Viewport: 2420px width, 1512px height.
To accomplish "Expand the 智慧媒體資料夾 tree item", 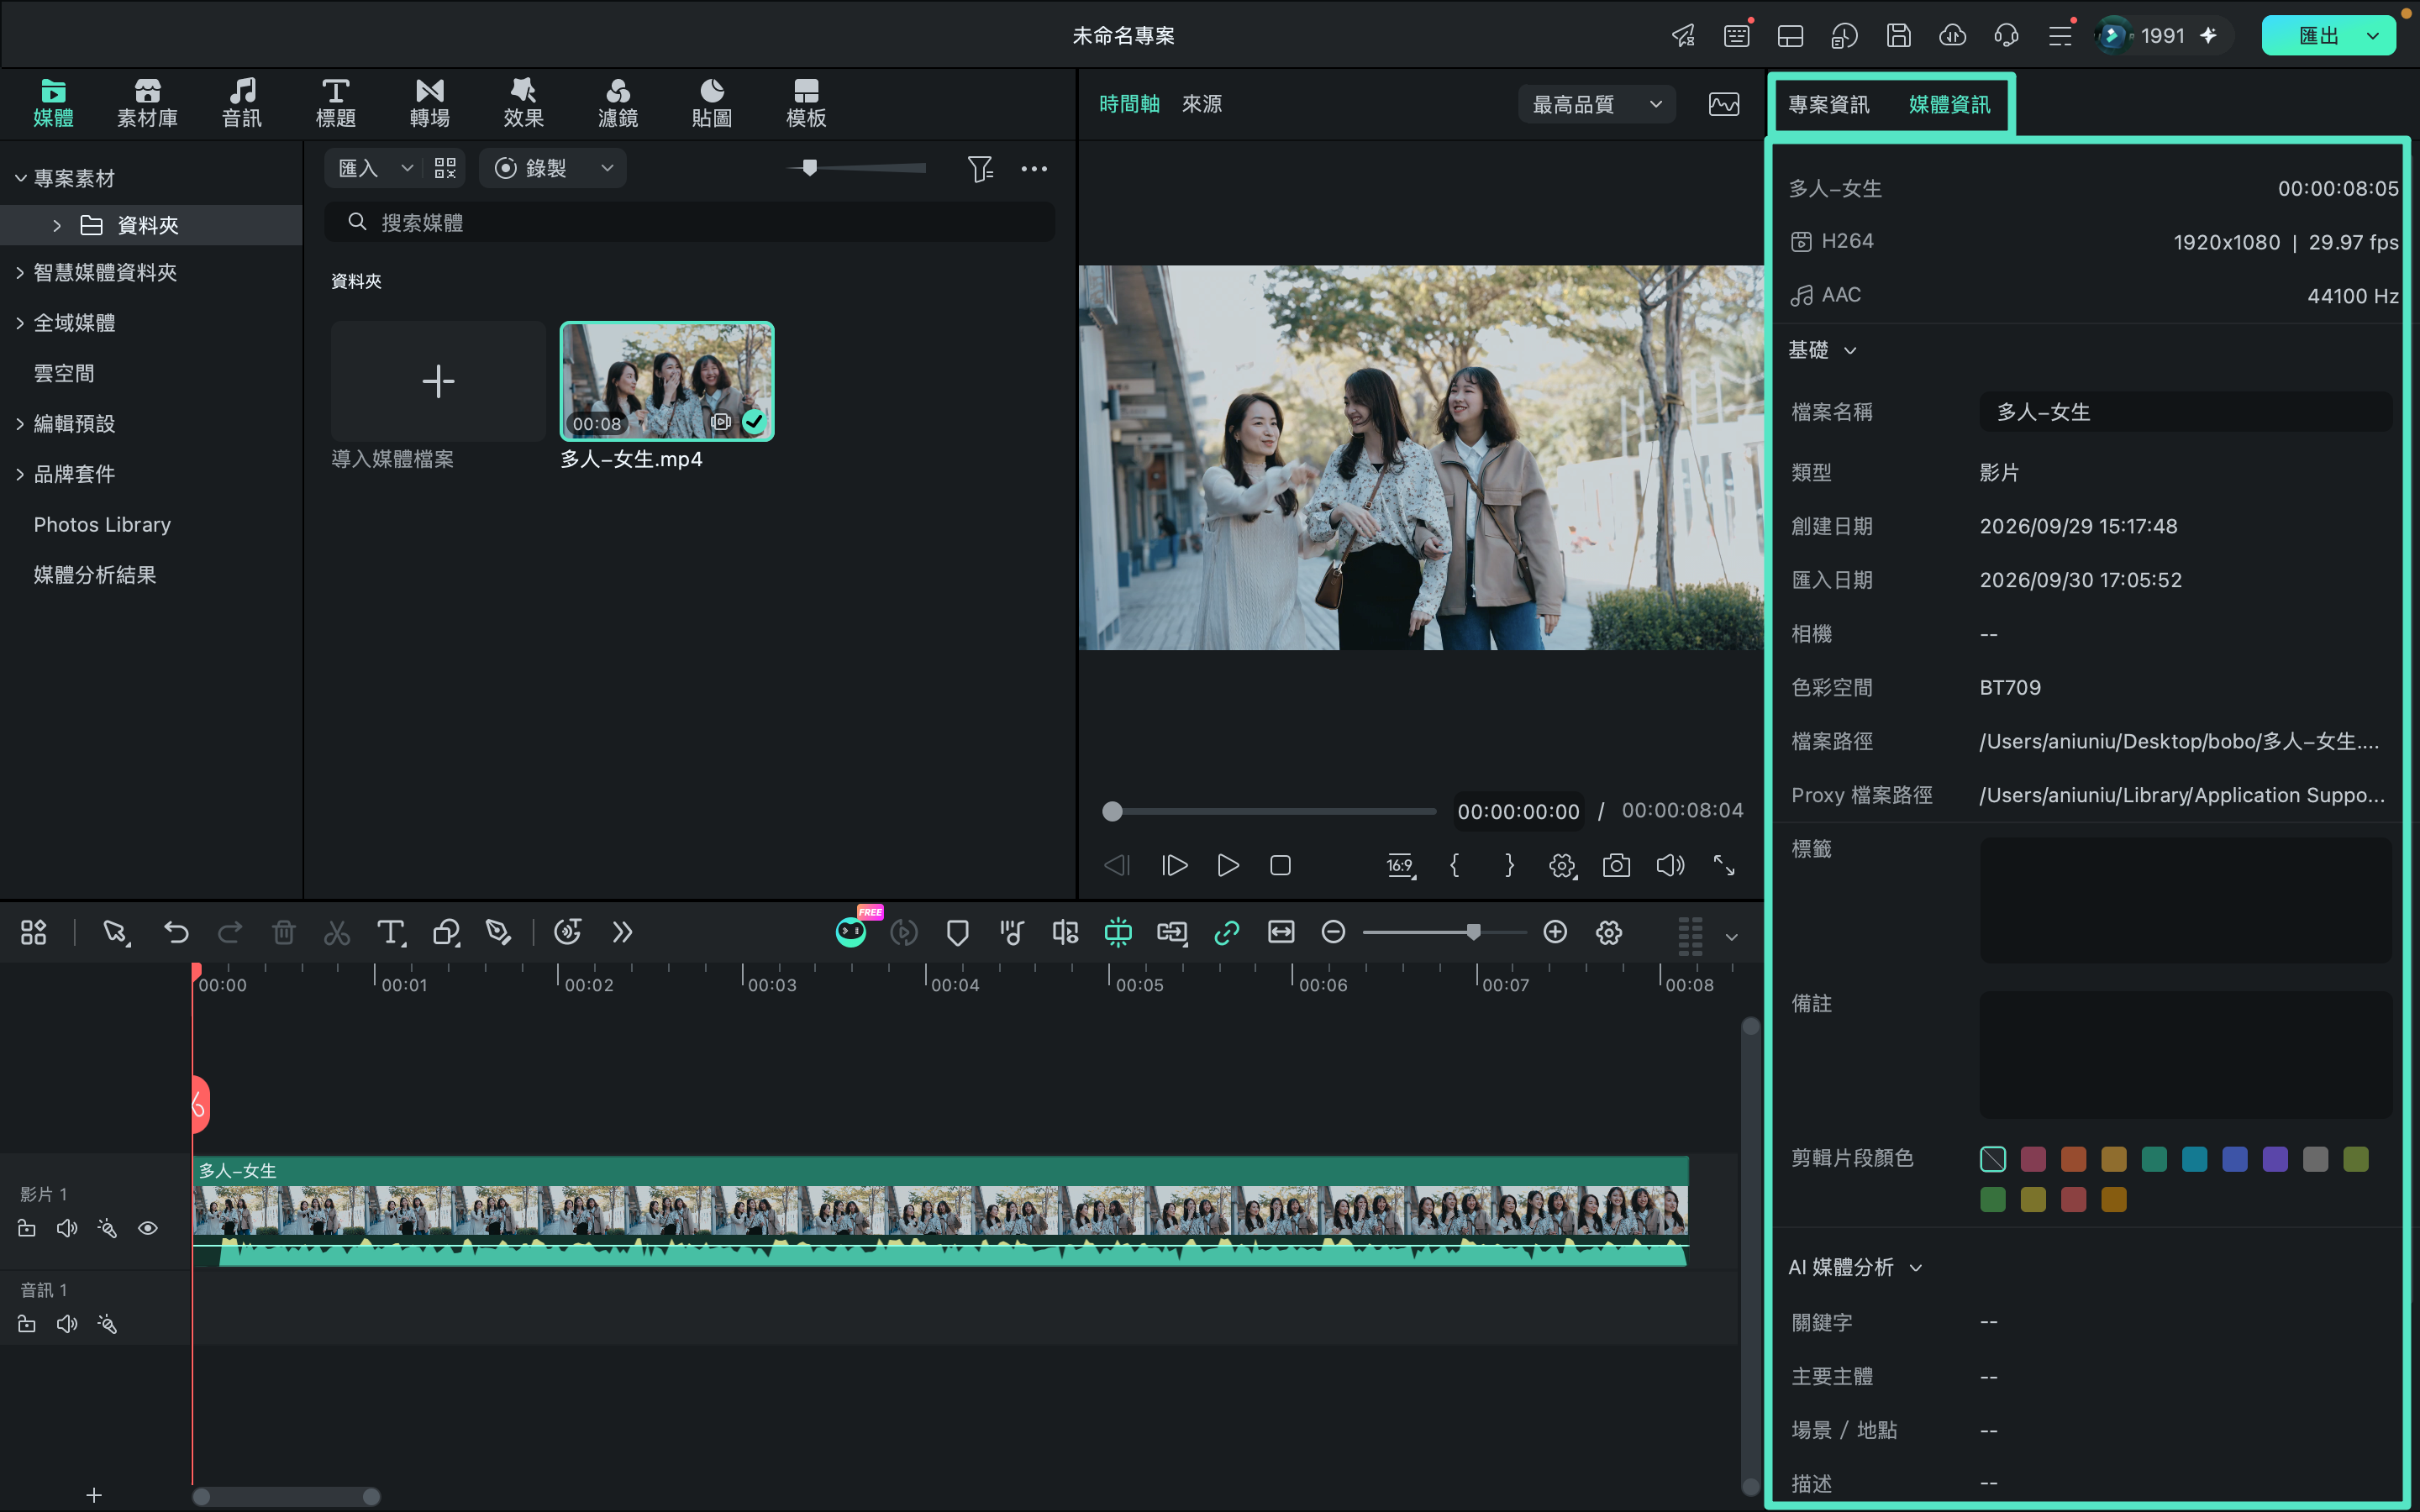I will click(x=20, y=273).
